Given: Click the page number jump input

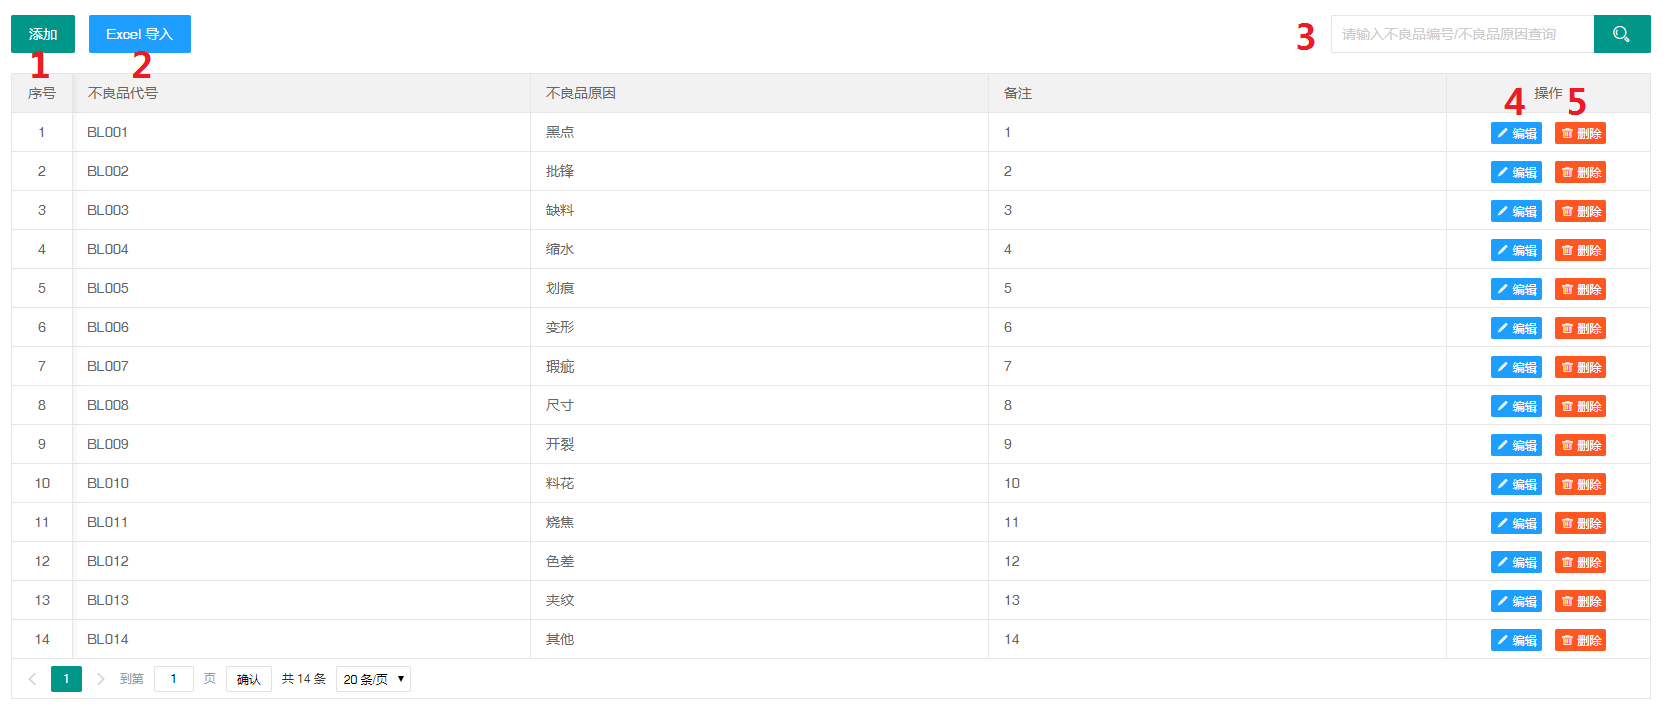Looking at the screenshot, I should tap(174, 679).
